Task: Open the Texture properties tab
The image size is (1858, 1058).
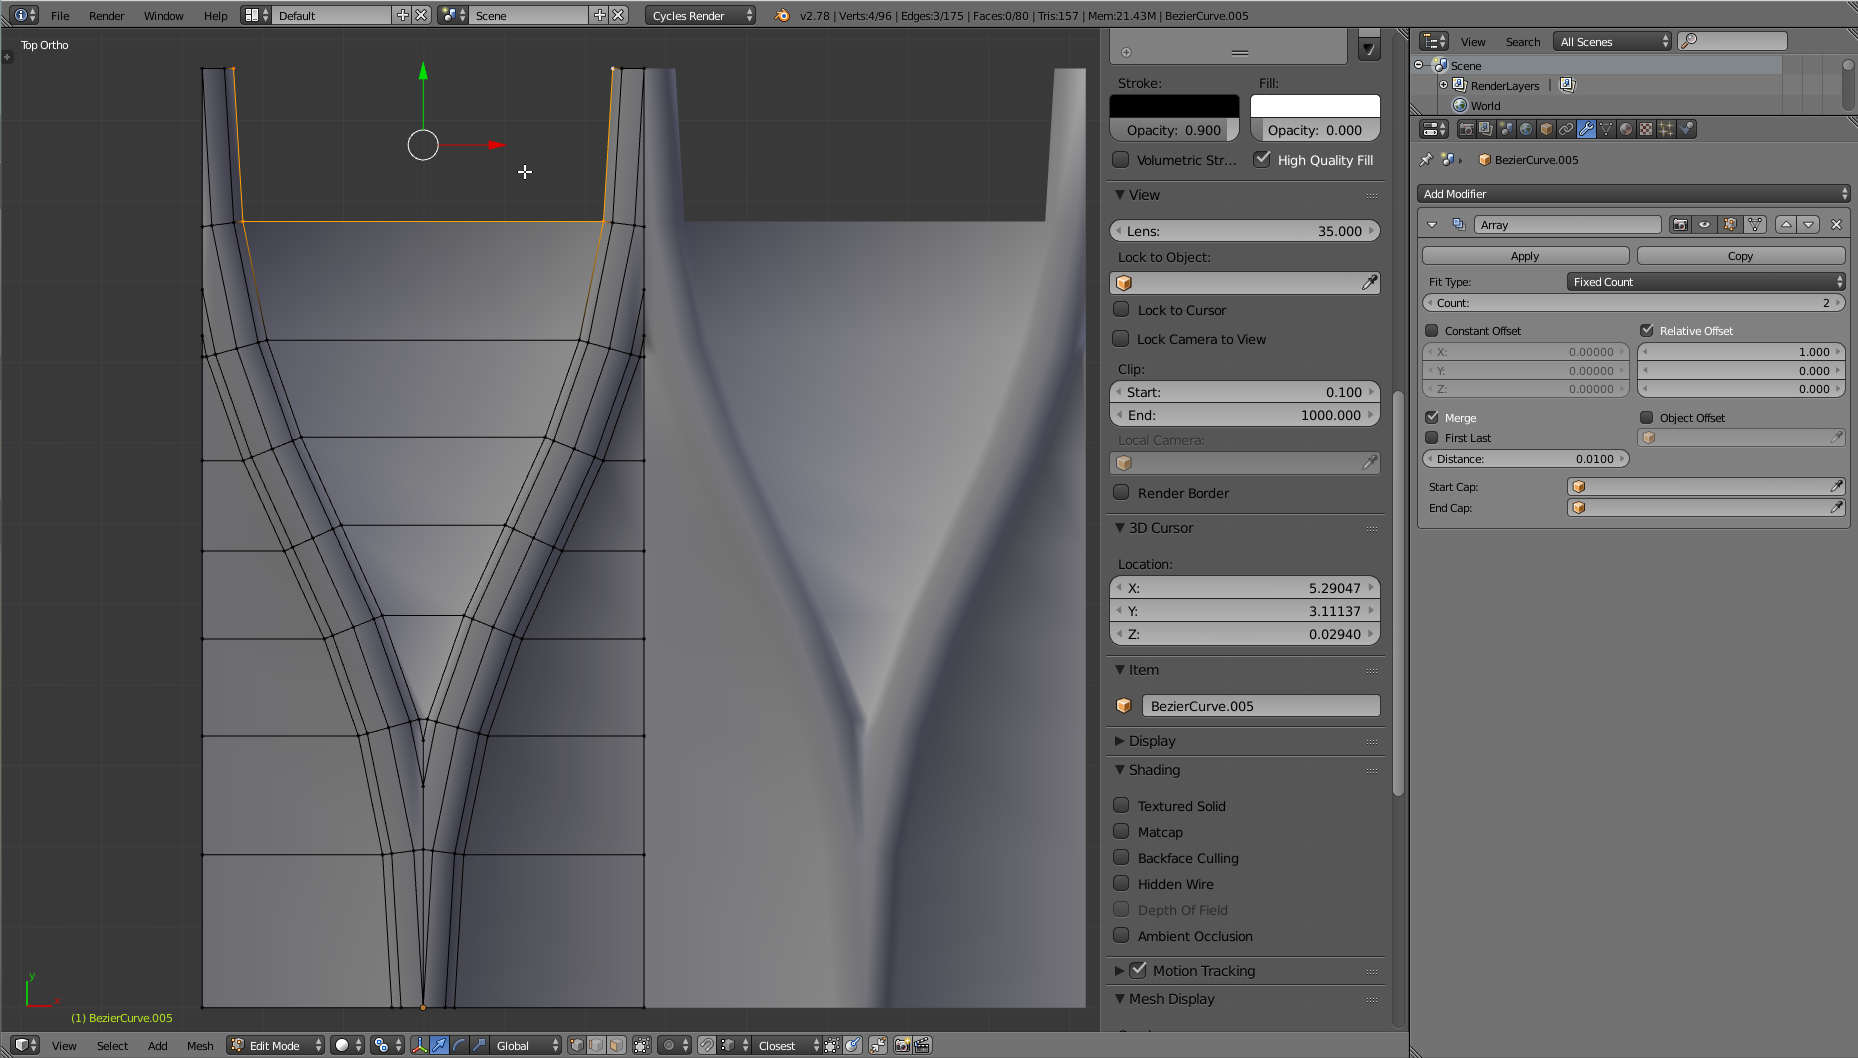Action: click(x=1646, y=129)
